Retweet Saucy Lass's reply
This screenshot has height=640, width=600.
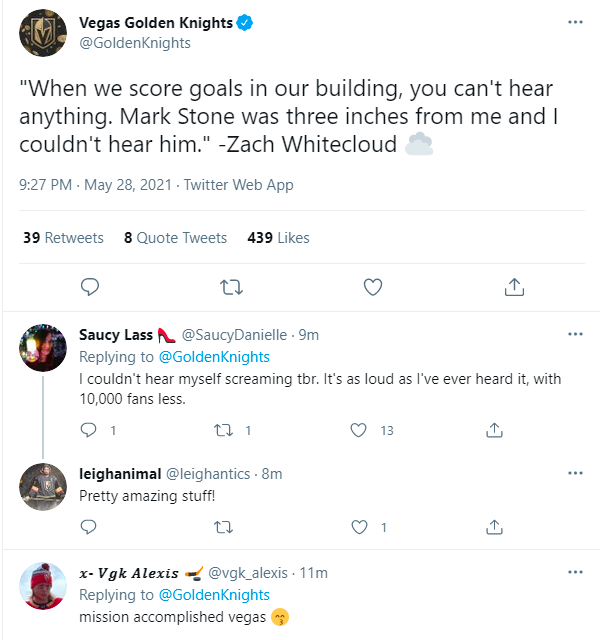pyautogui.click(x=224, y=430)
